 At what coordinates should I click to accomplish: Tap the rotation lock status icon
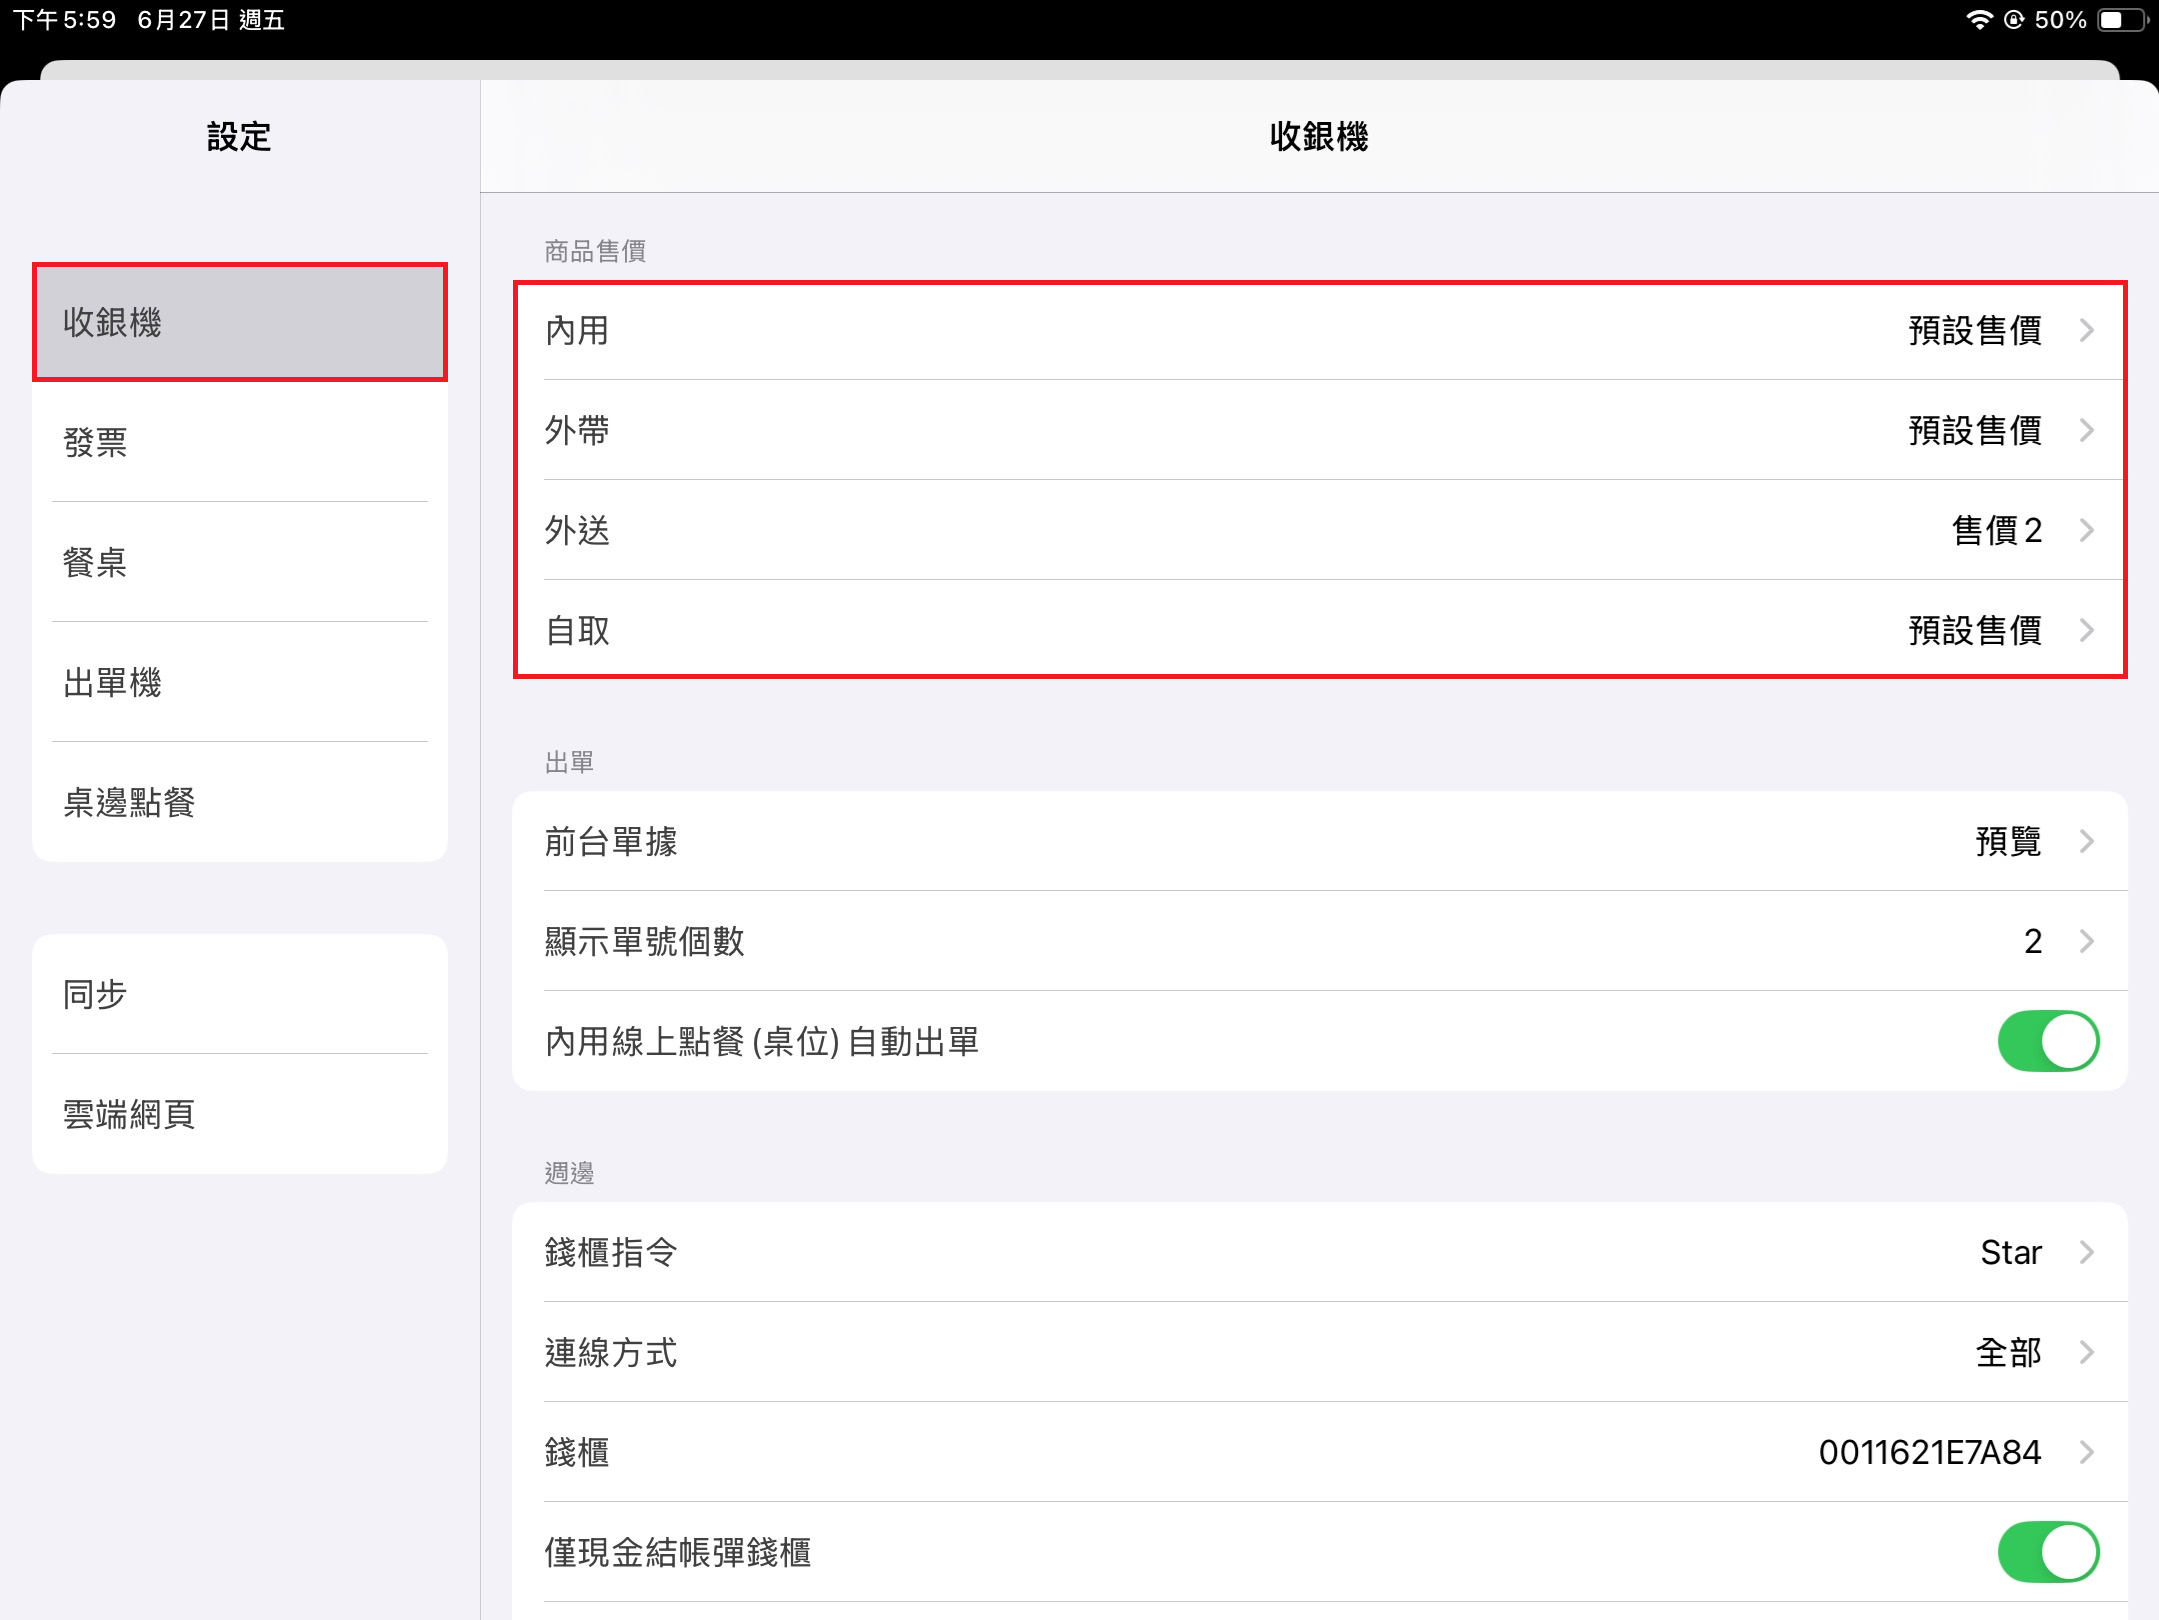coord(2014,20)
